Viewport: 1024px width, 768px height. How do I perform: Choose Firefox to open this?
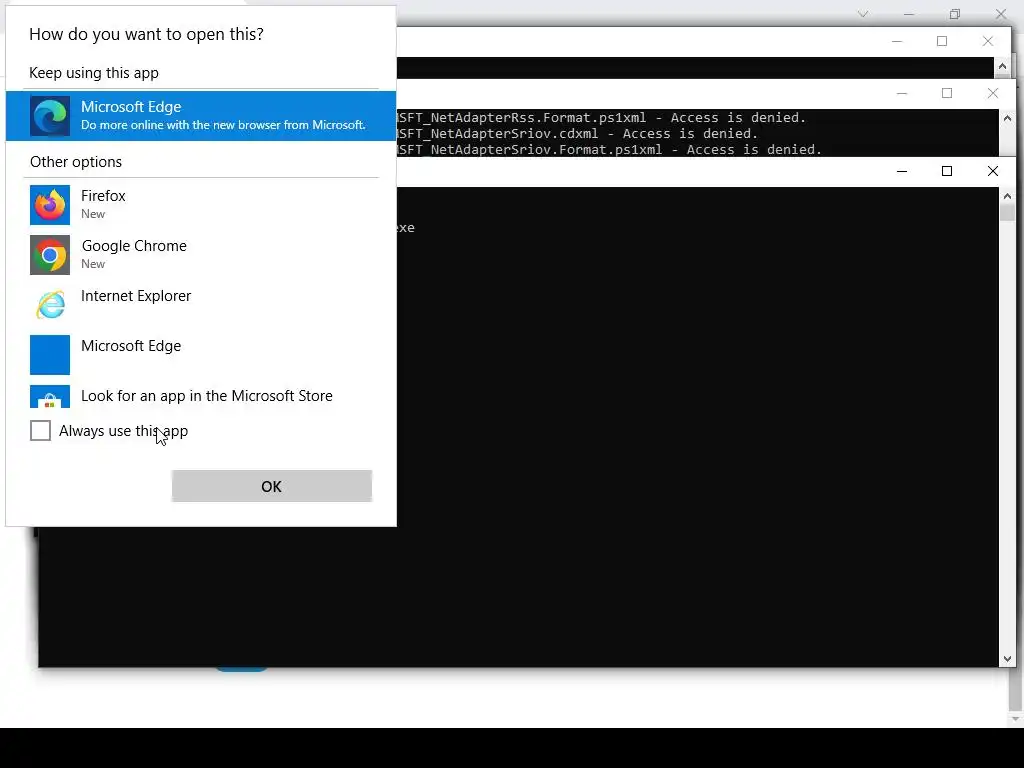[x=200, y=204]
